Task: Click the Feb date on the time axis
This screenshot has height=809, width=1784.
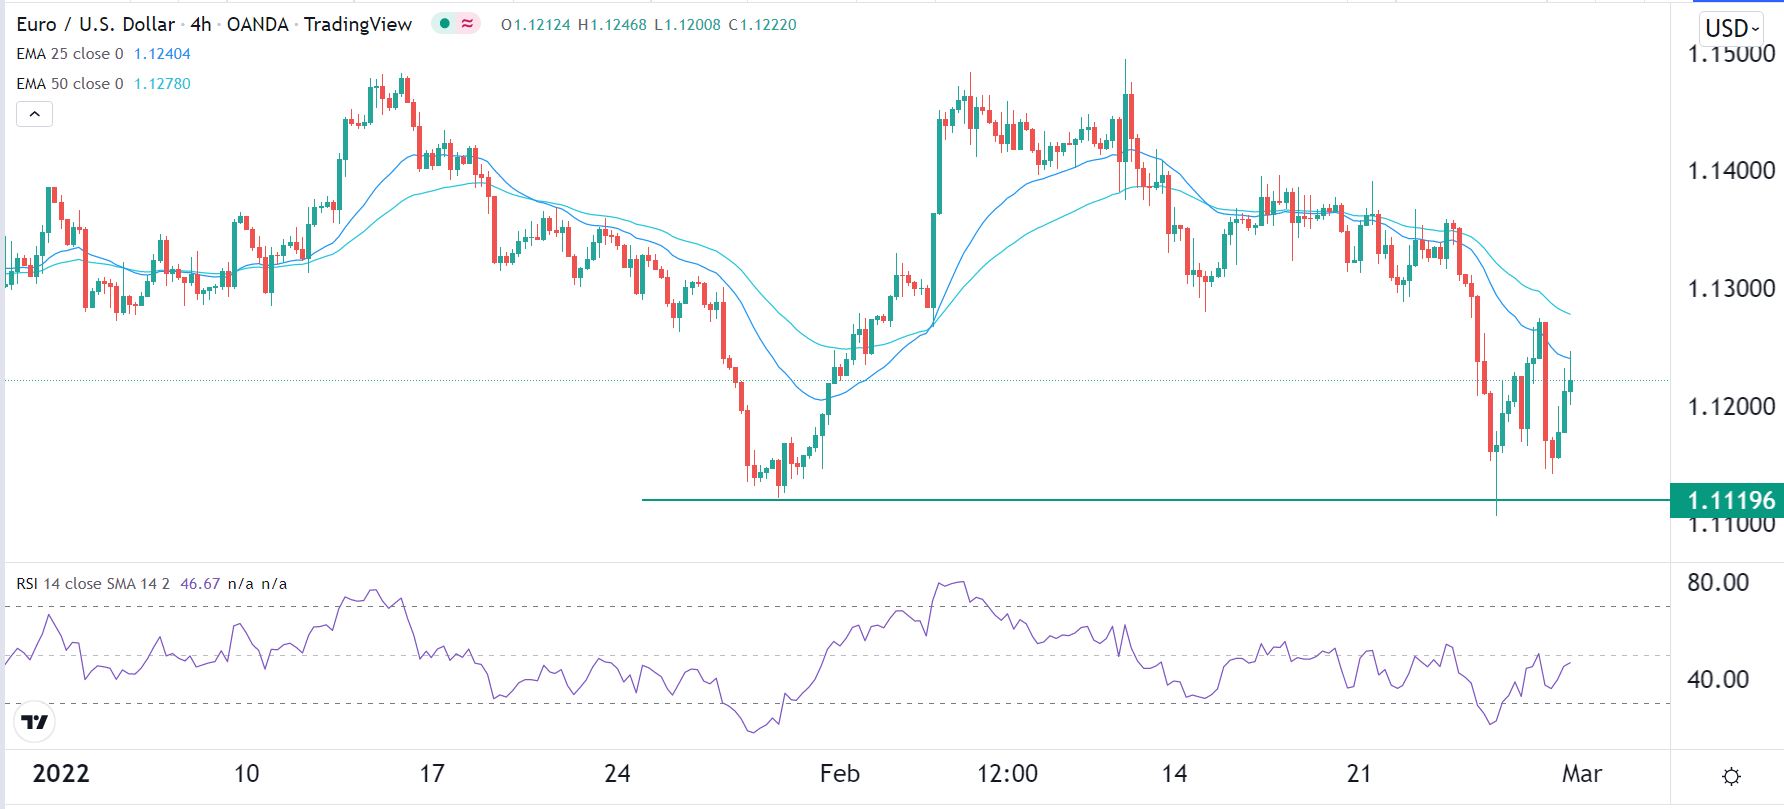Action: click(x=839, y=773)
